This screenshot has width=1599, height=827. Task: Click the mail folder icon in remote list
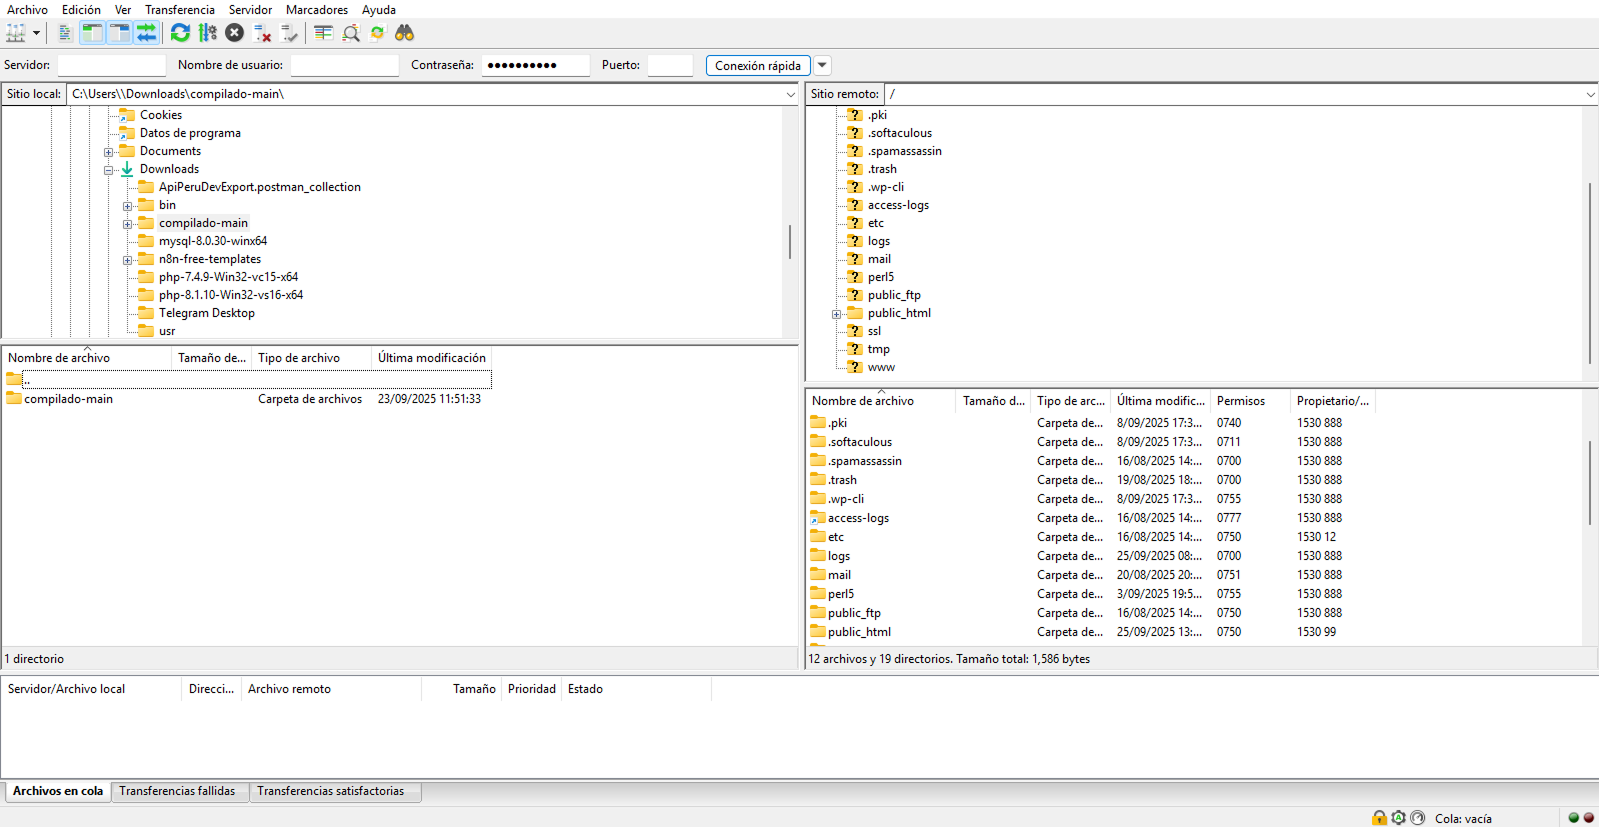(818, 574)
